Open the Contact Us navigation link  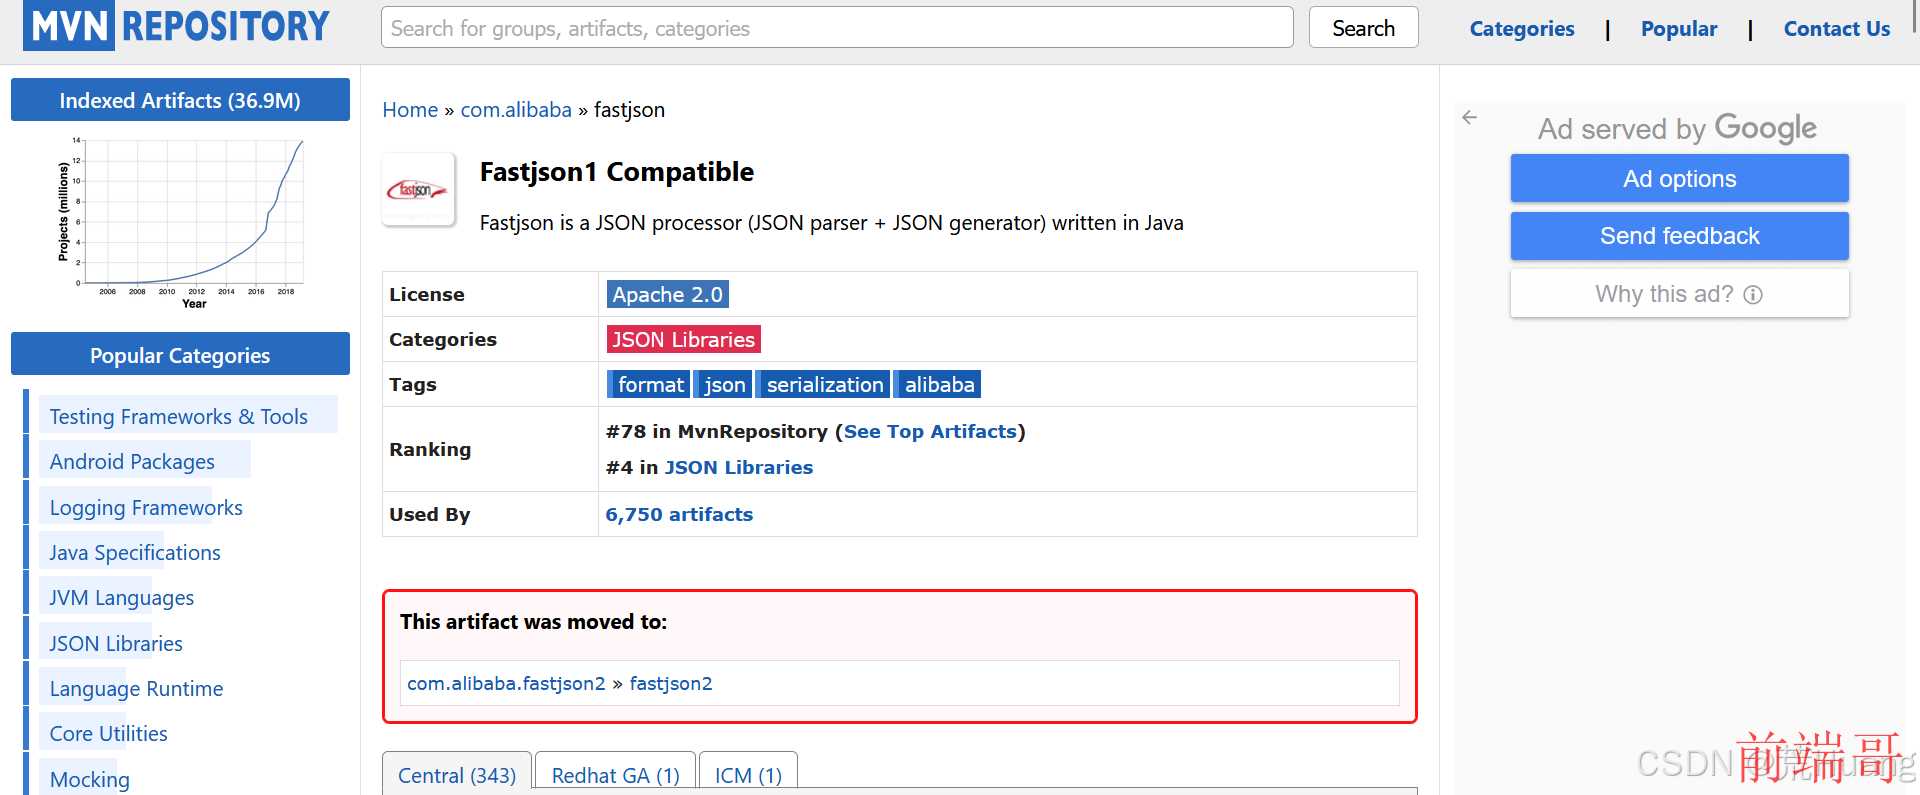(1837, 29)
